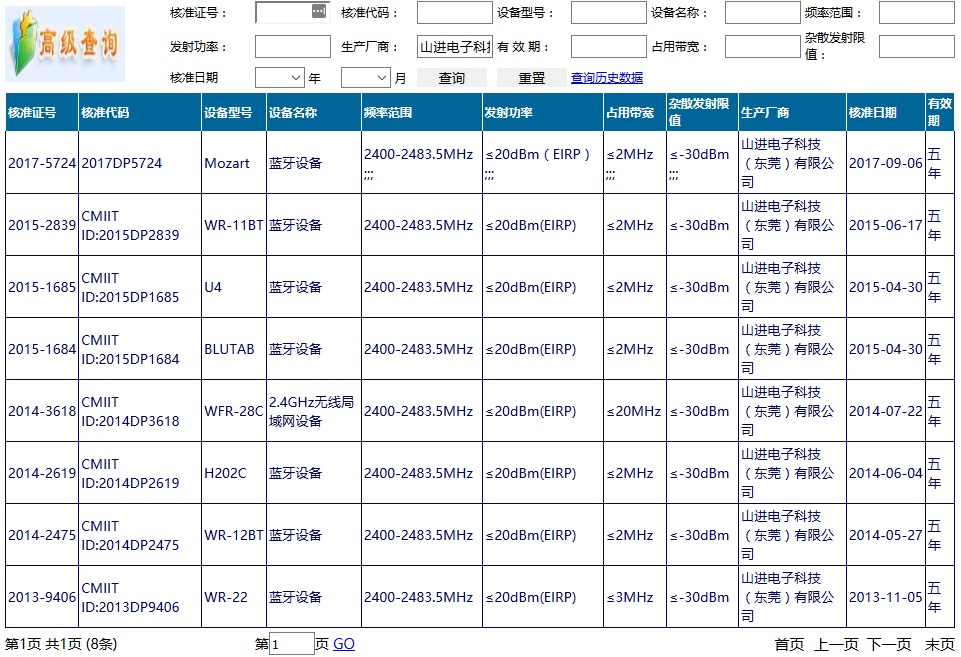Click the 核准日期 column header
The image size is (961, 657).
(886, 112)
